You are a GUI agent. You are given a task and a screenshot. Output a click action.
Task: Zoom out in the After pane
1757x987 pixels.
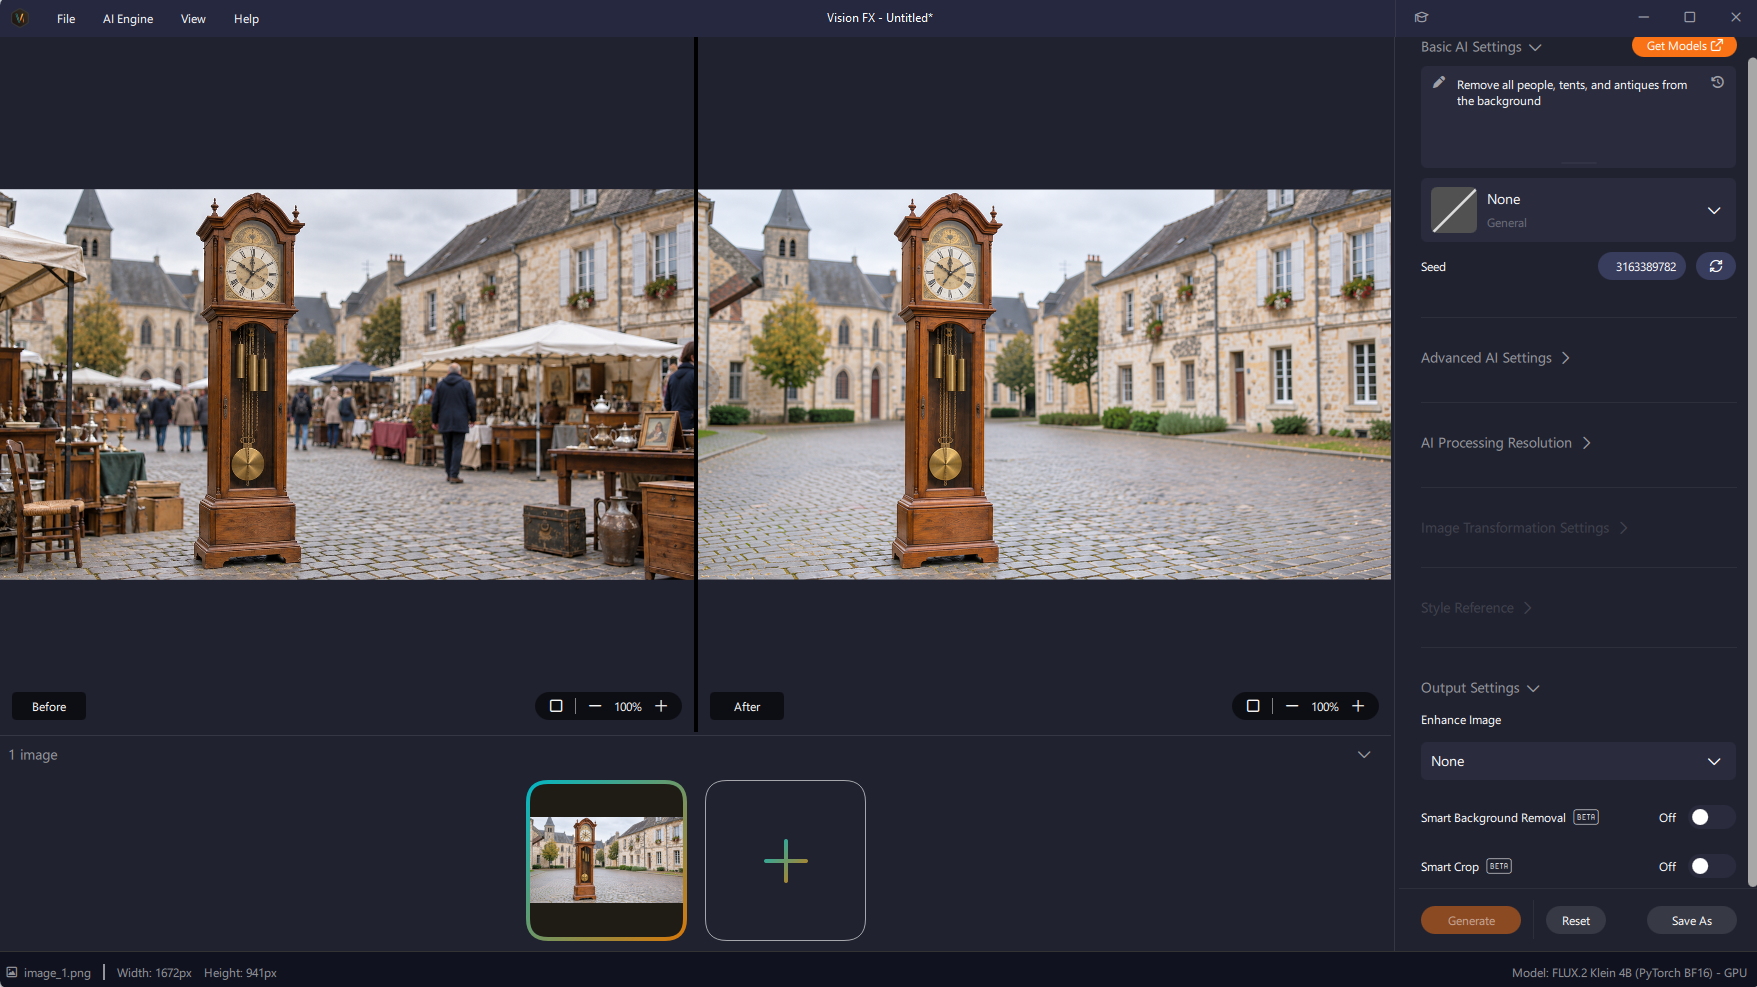pos(1292,706)
